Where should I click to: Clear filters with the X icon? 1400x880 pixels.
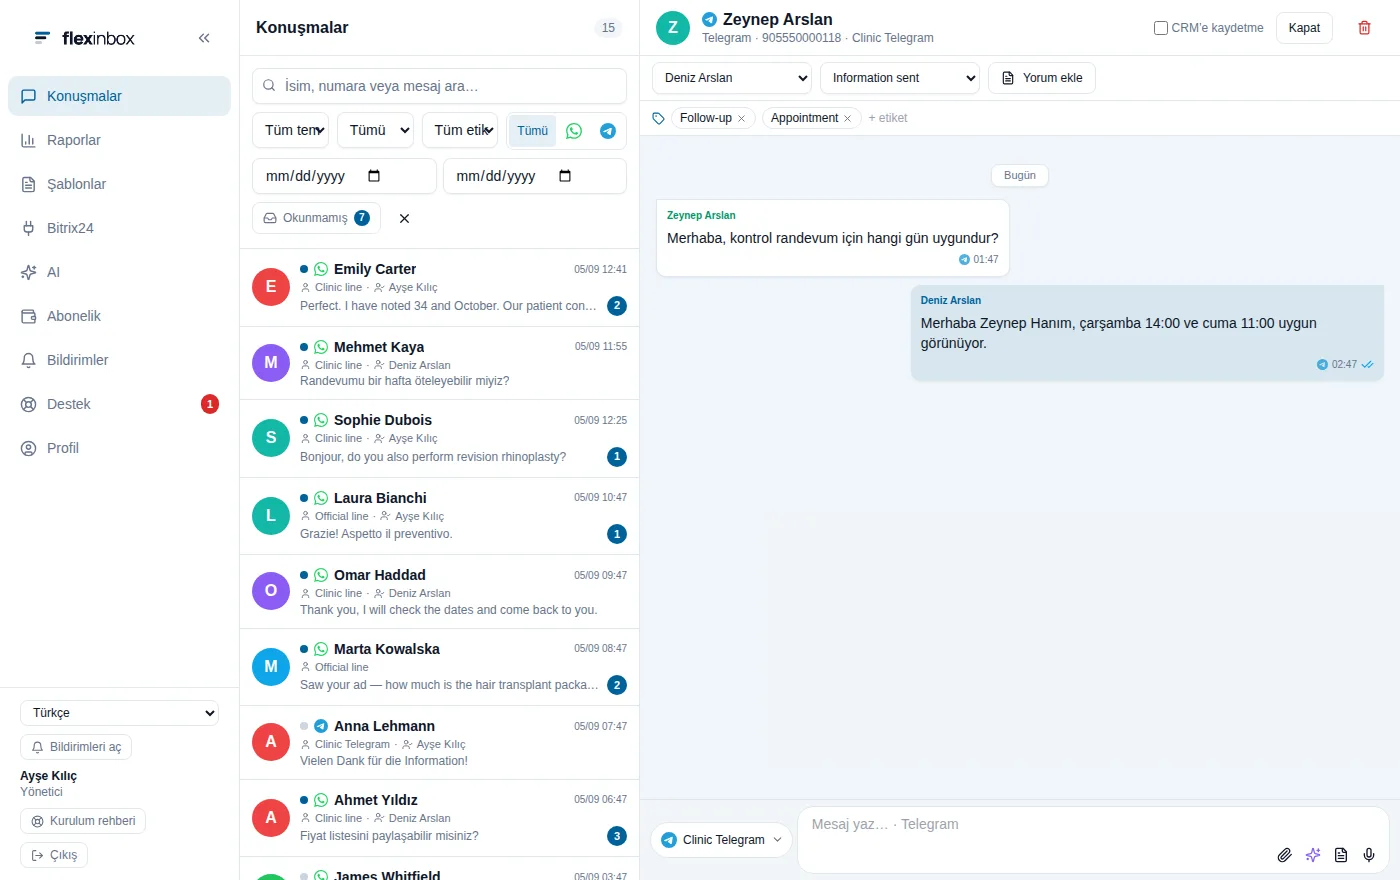[404, 218]
